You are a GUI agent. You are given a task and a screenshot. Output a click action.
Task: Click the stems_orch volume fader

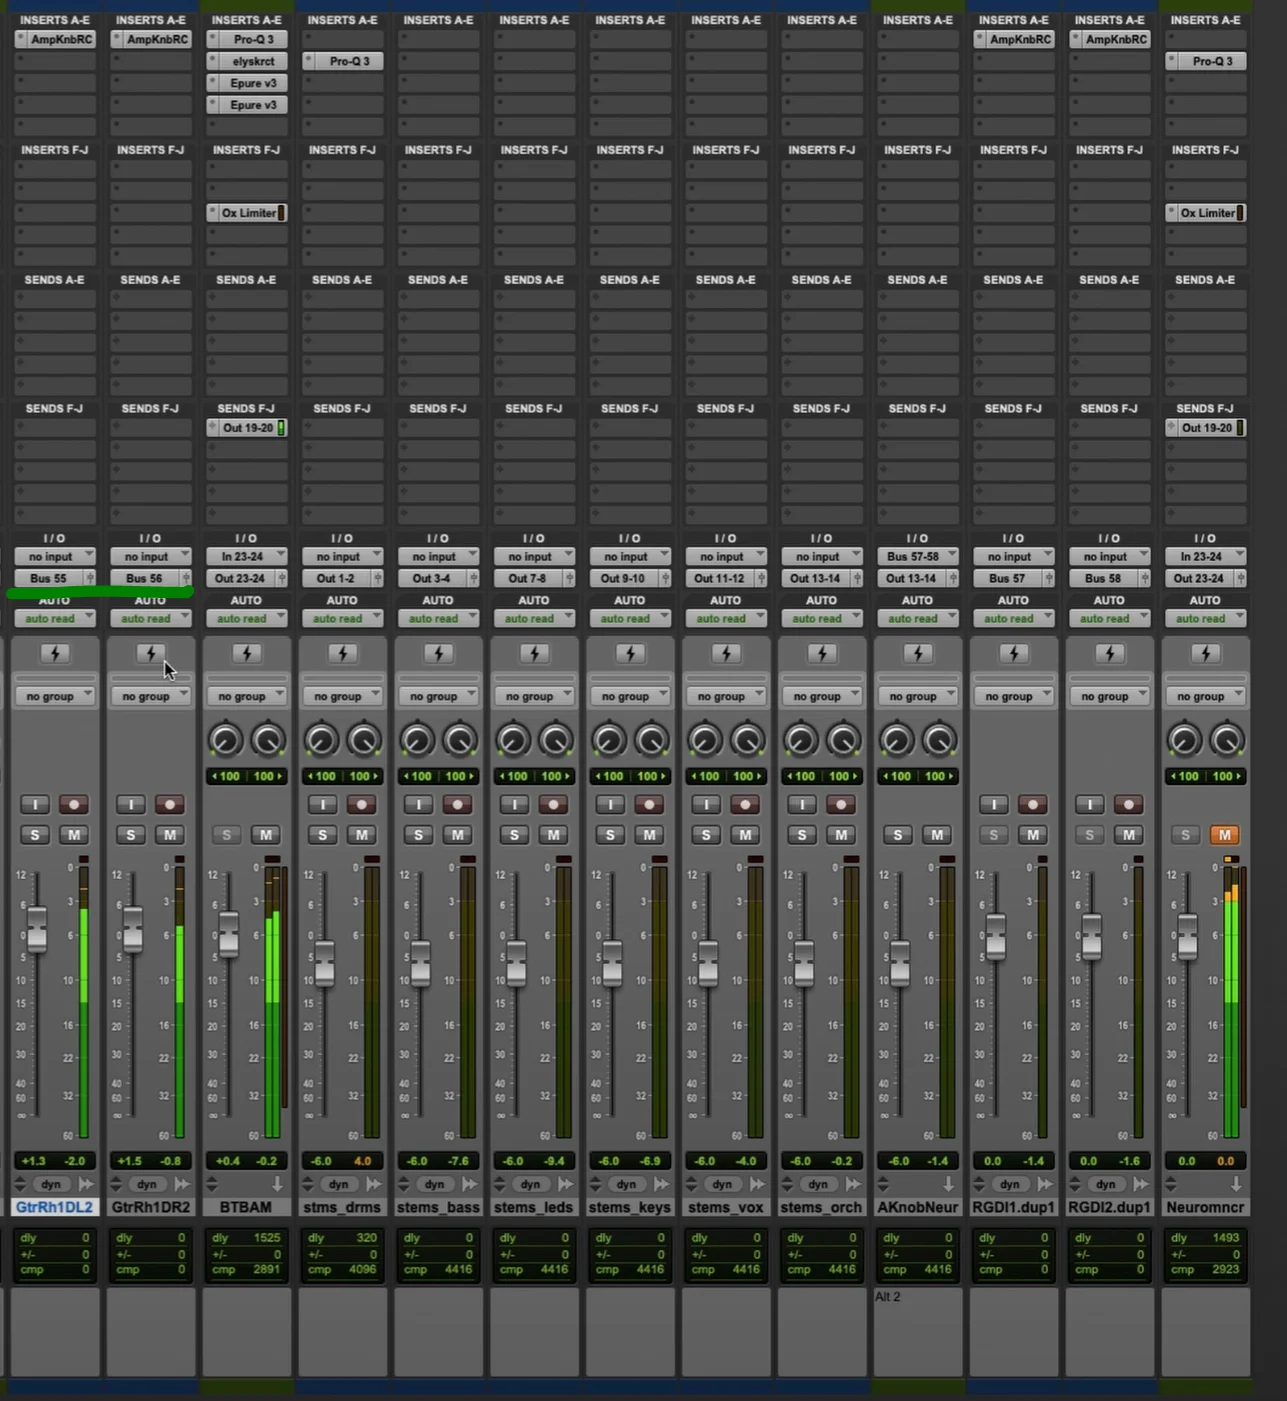tap(803, 964)
